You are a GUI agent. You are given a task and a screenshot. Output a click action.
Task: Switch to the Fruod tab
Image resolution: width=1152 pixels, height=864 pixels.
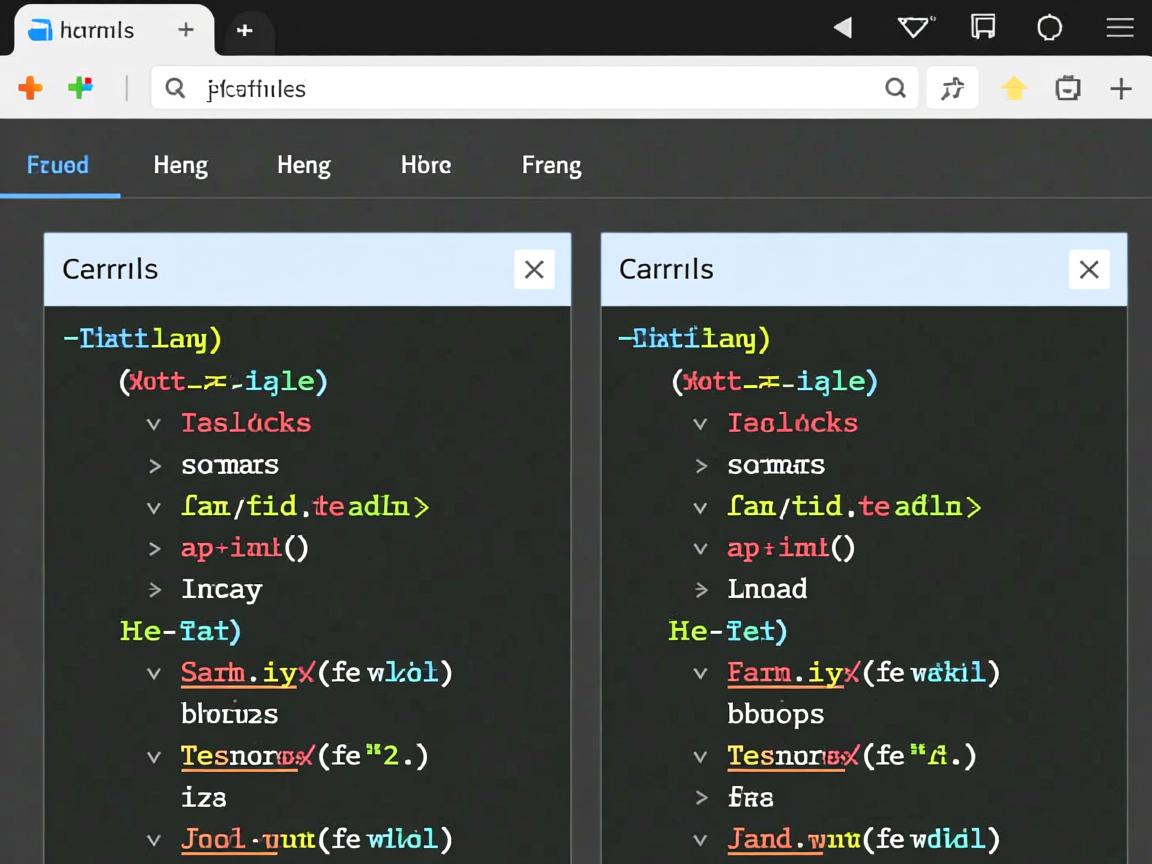click(x=58, y=165)
